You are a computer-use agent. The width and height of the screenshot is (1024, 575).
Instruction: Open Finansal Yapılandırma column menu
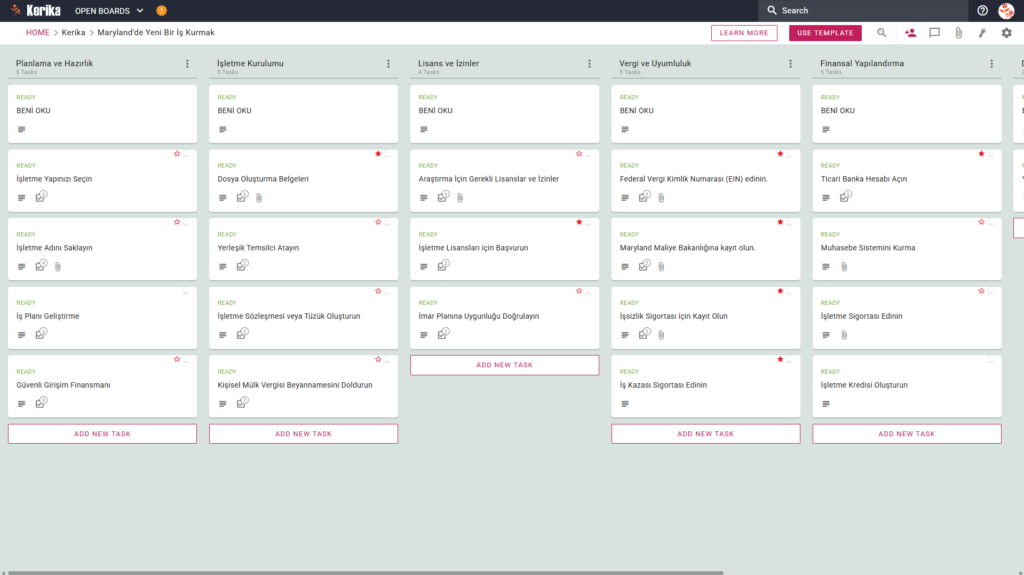[x=992, y=64]
